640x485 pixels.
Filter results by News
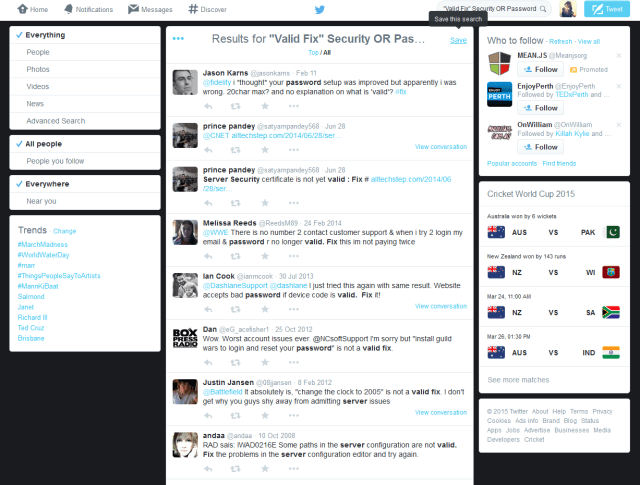85,104
